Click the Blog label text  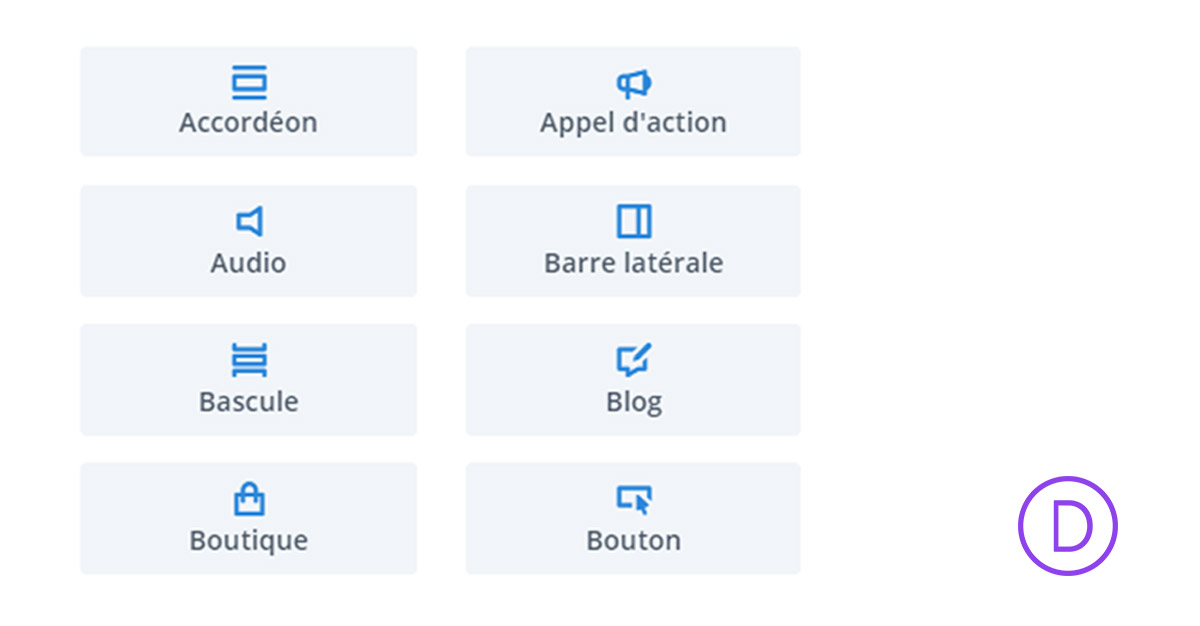[633, 401]
